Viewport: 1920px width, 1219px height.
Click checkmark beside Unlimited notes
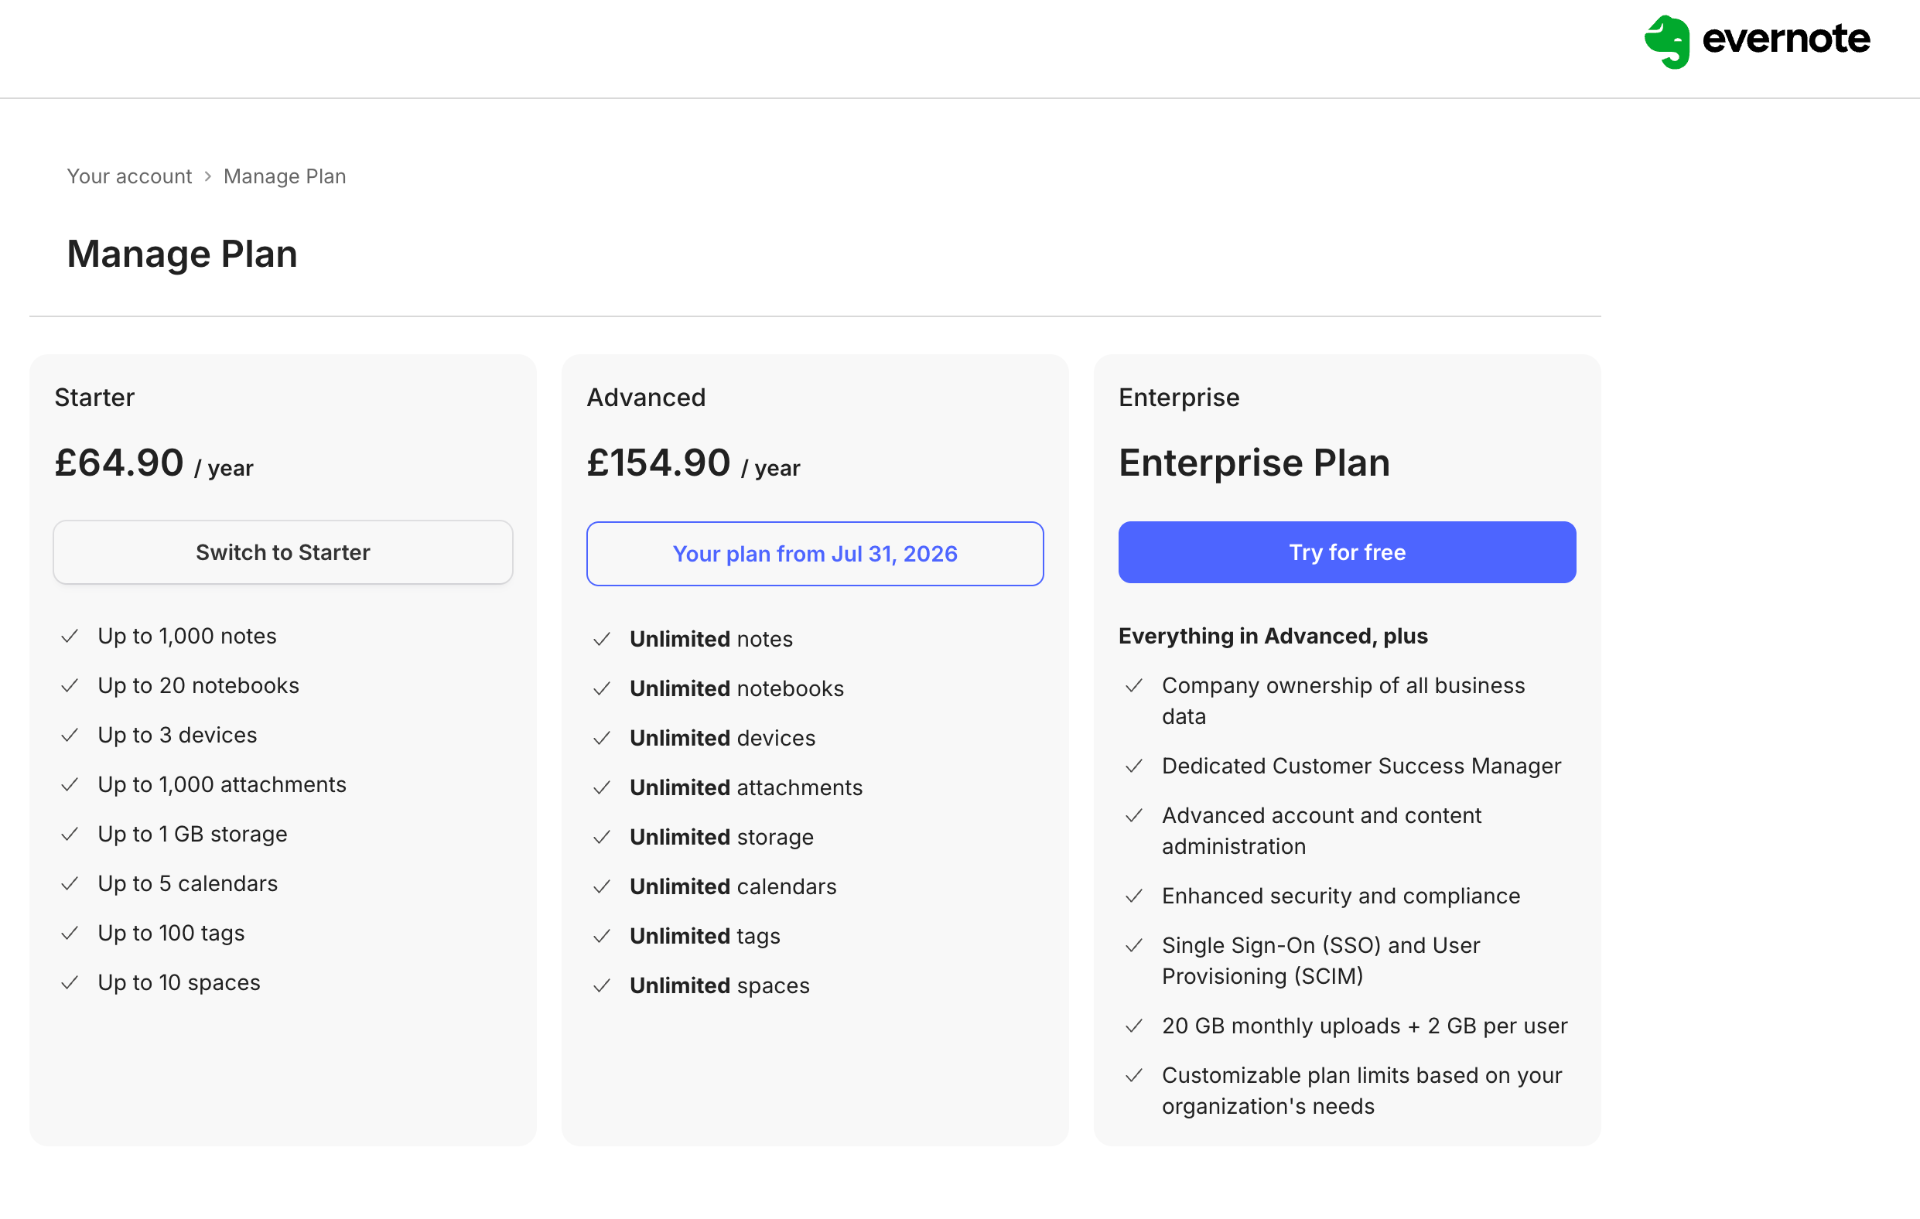click(602, 639)
